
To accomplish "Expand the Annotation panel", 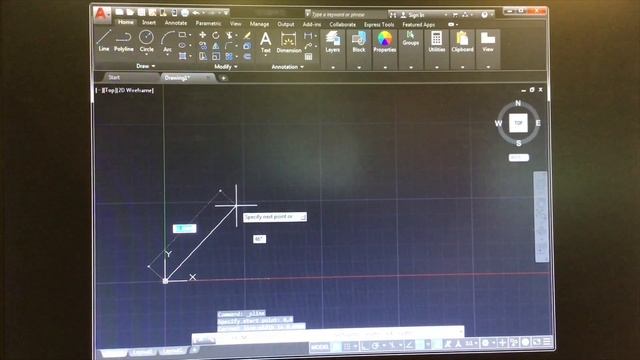I will tap(287, 67).
